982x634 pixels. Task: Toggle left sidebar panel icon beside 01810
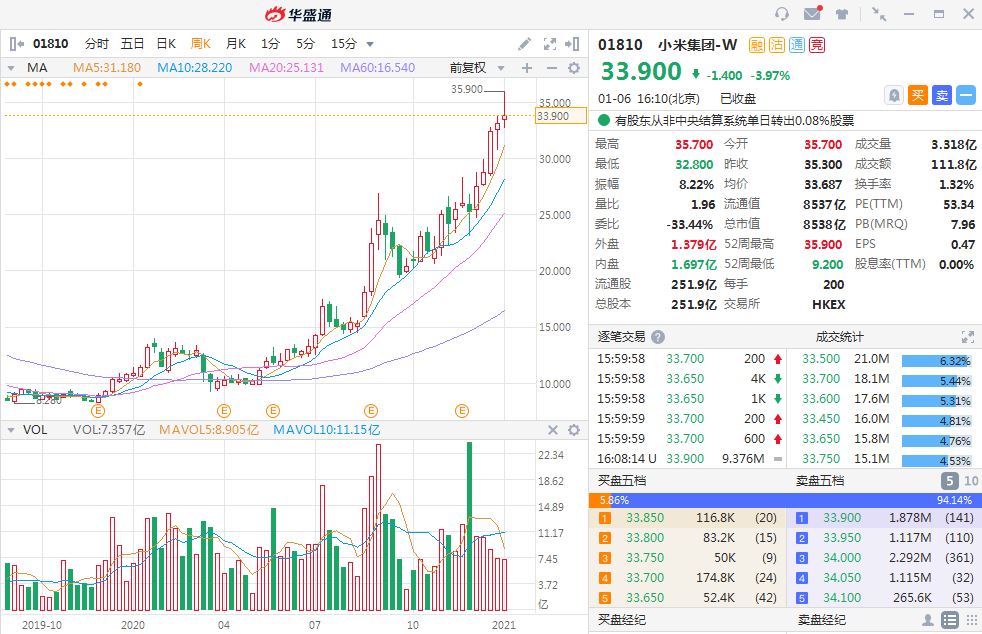(17, 44)
